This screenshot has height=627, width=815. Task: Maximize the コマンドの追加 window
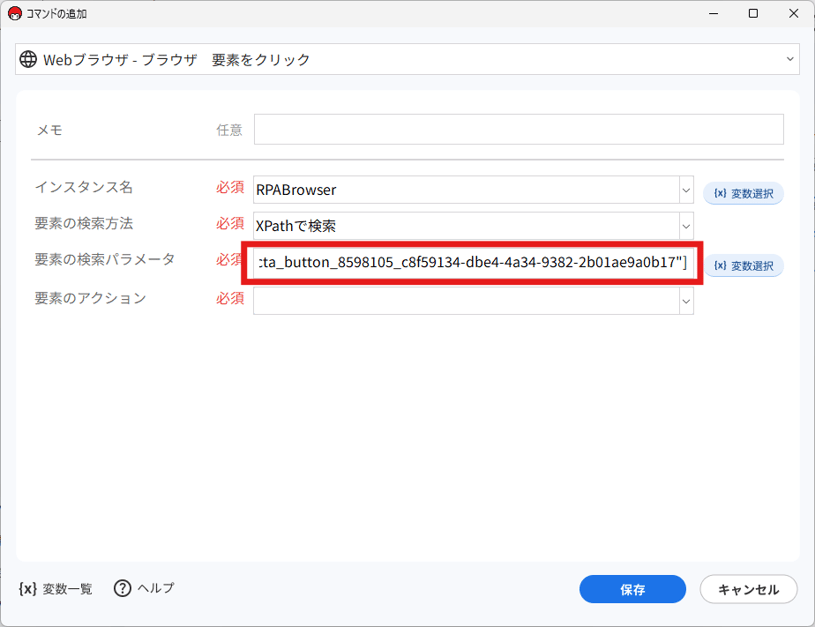coord(753,14)
